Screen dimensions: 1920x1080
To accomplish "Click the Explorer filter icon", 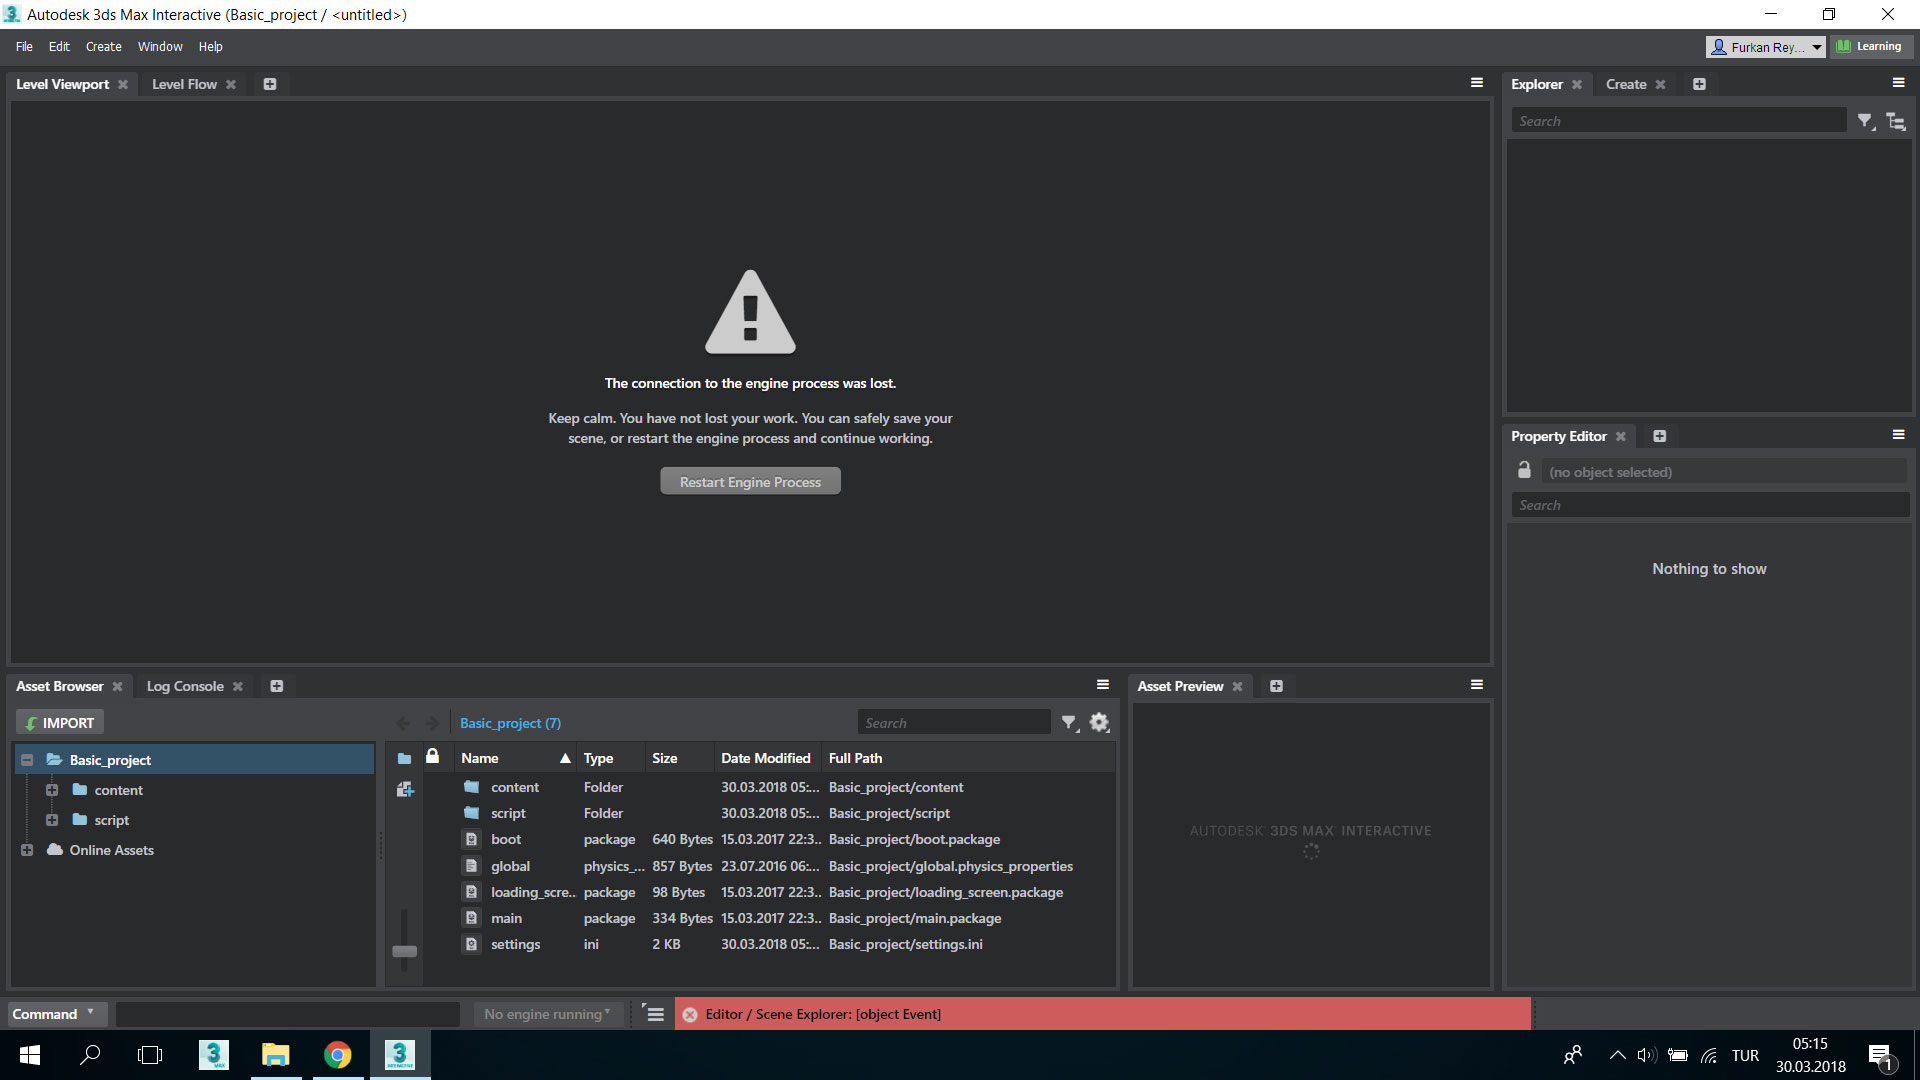I will click(x=1866, y=121).
